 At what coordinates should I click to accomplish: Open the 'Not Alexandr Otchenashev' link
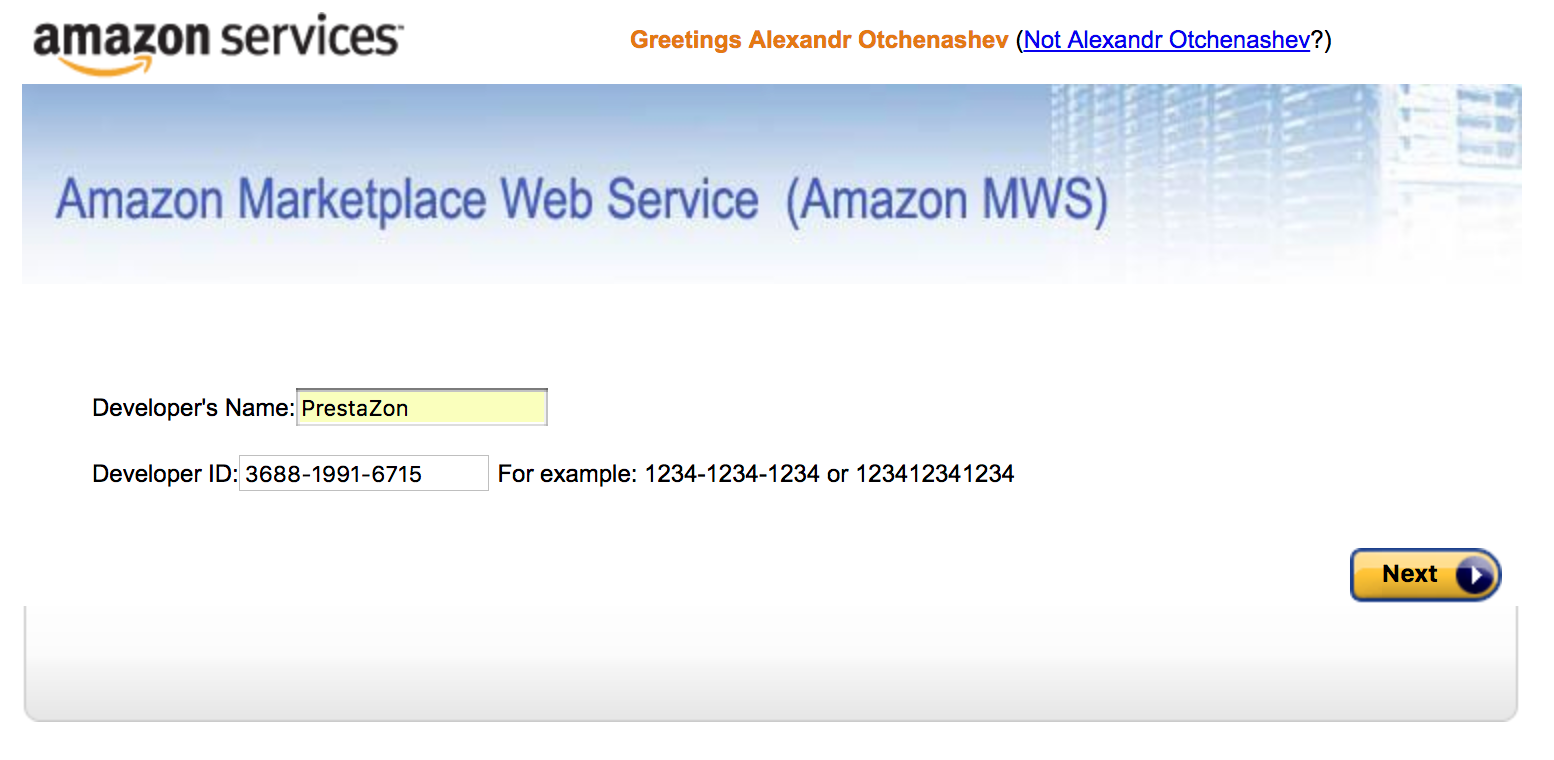tap(1167, 40)
